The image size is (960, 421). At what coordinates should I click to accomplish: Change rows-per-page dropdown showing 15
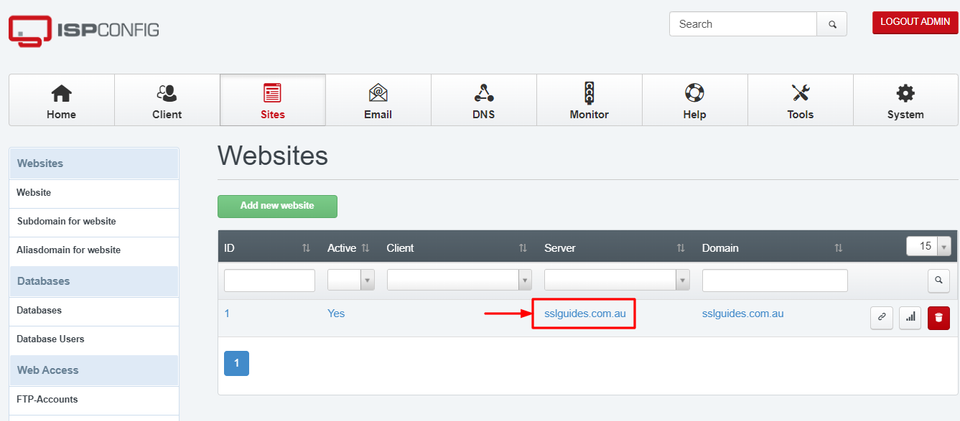click(x=927, y=246)
